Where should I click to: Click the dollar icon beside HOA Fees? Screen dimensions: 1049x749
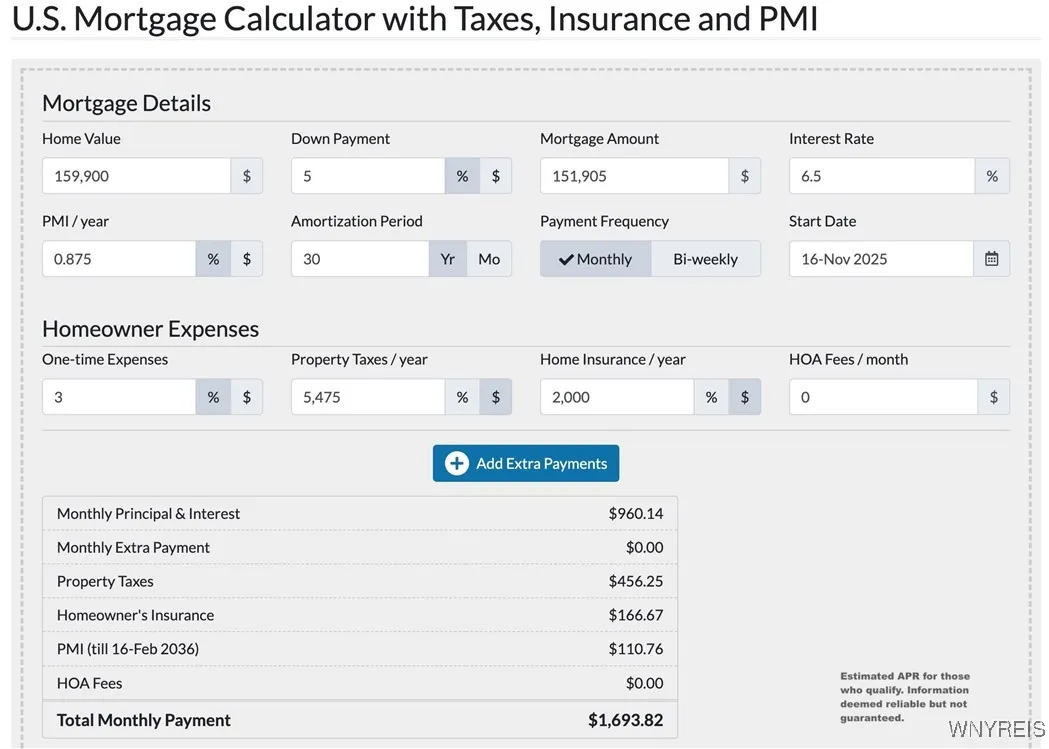pos(993,397)
